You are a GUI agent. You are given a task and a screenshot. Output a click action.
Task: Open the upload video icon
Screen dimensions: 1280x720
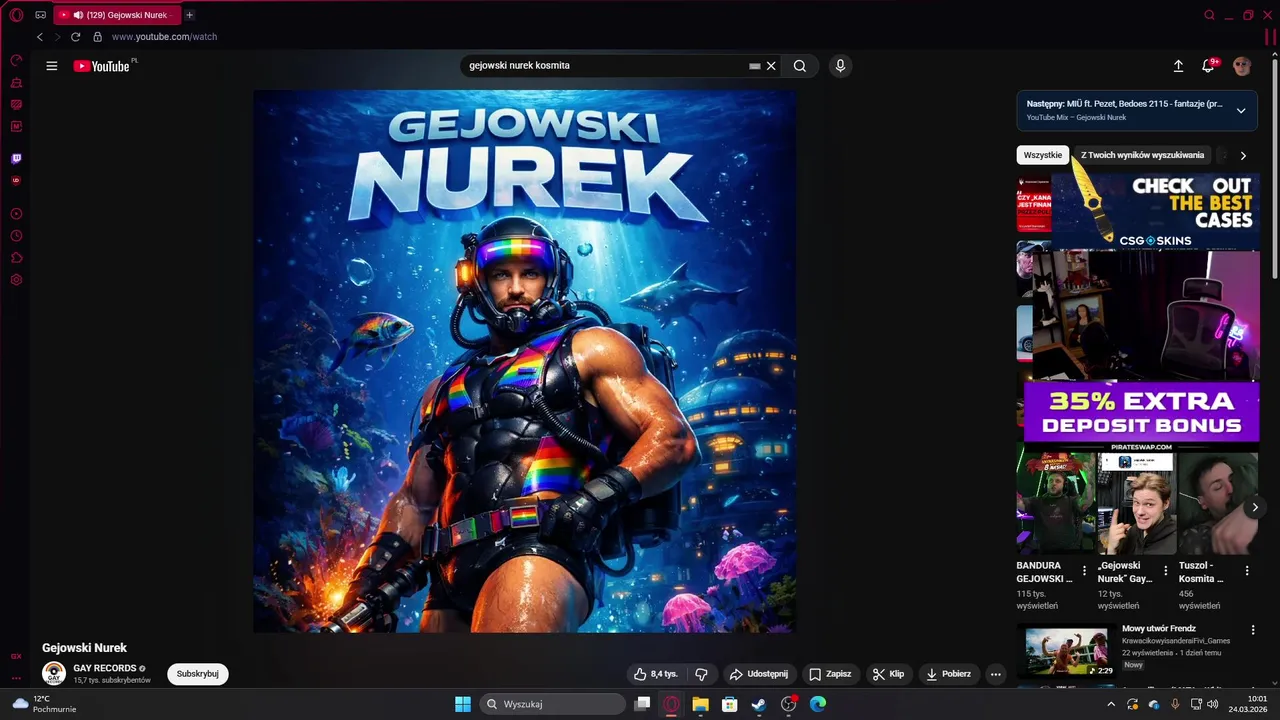point(1178,66)
